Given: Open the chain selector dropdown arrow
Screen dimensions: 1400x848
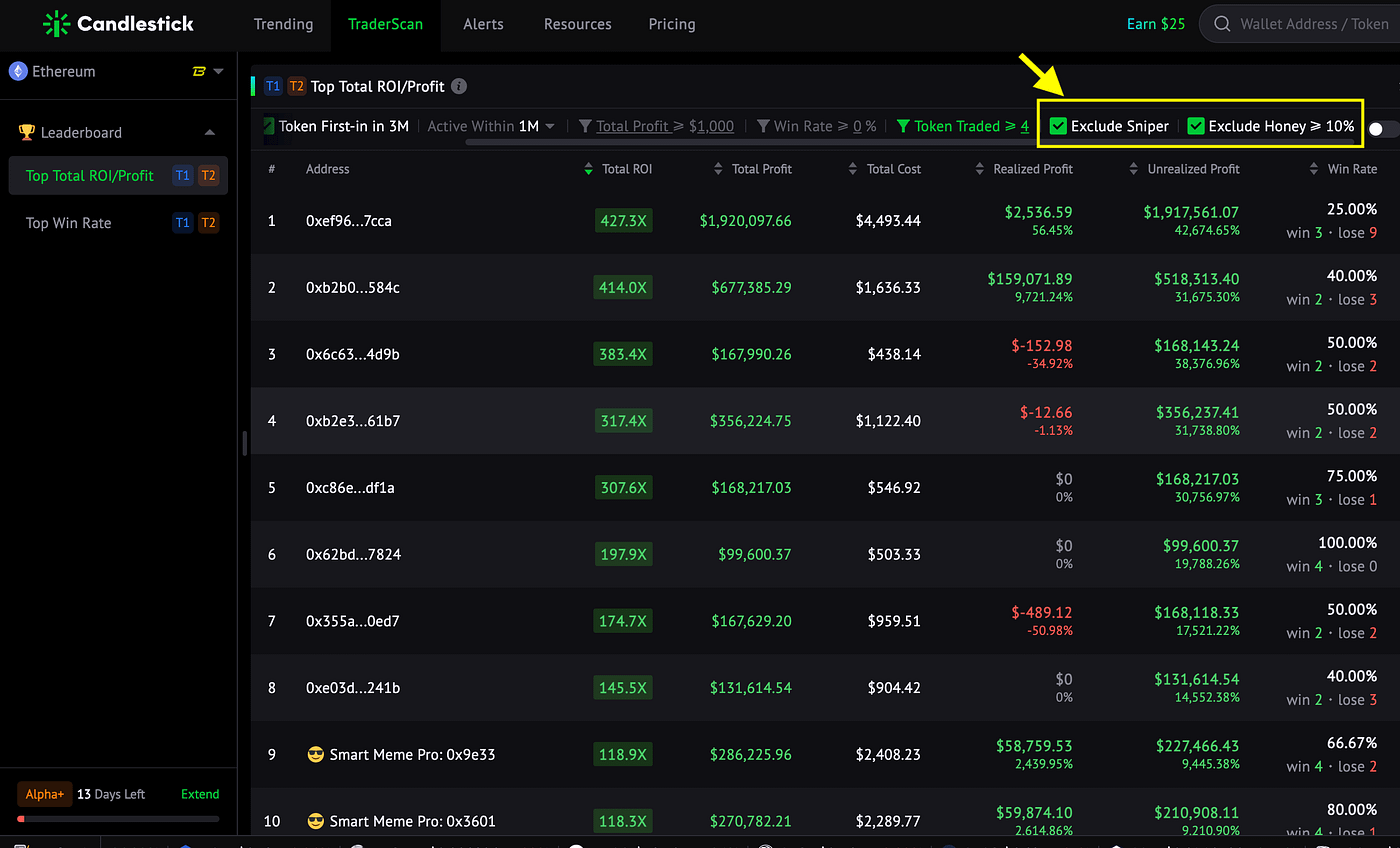Looking at the screenshot, I should (x=218, y=71).
